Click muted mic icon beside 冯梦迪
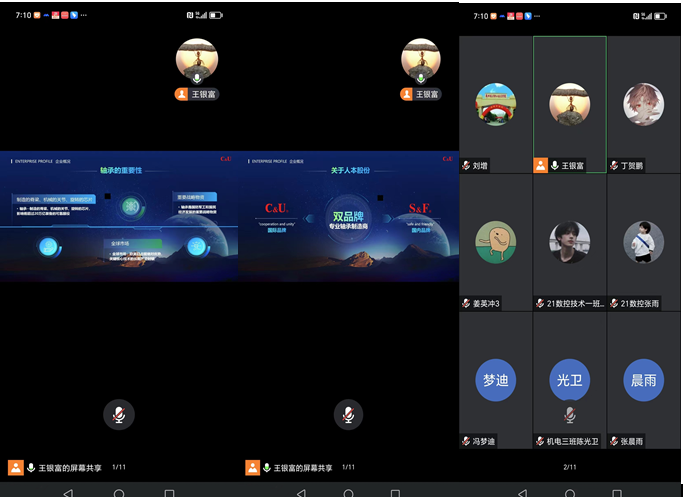Screen dimensions: 685x497 click(x=466, y=441)
